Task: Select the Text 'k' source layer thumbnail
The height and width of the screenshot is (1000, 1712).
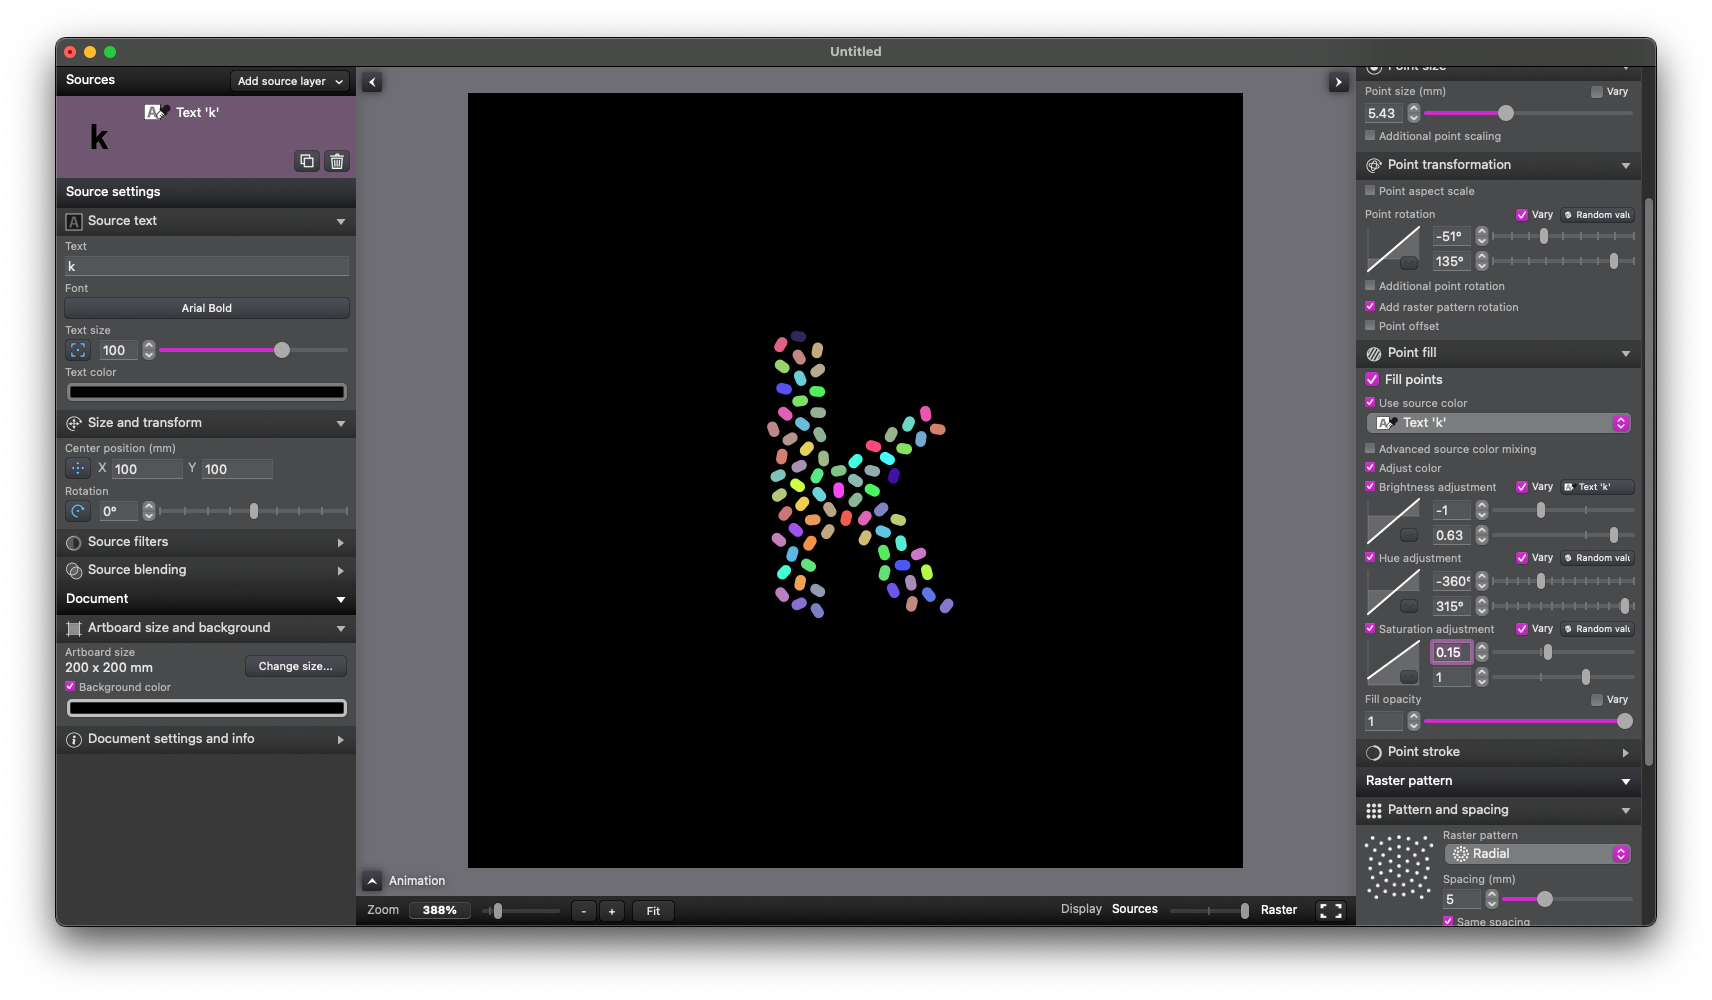Action: tap(99, 138)
